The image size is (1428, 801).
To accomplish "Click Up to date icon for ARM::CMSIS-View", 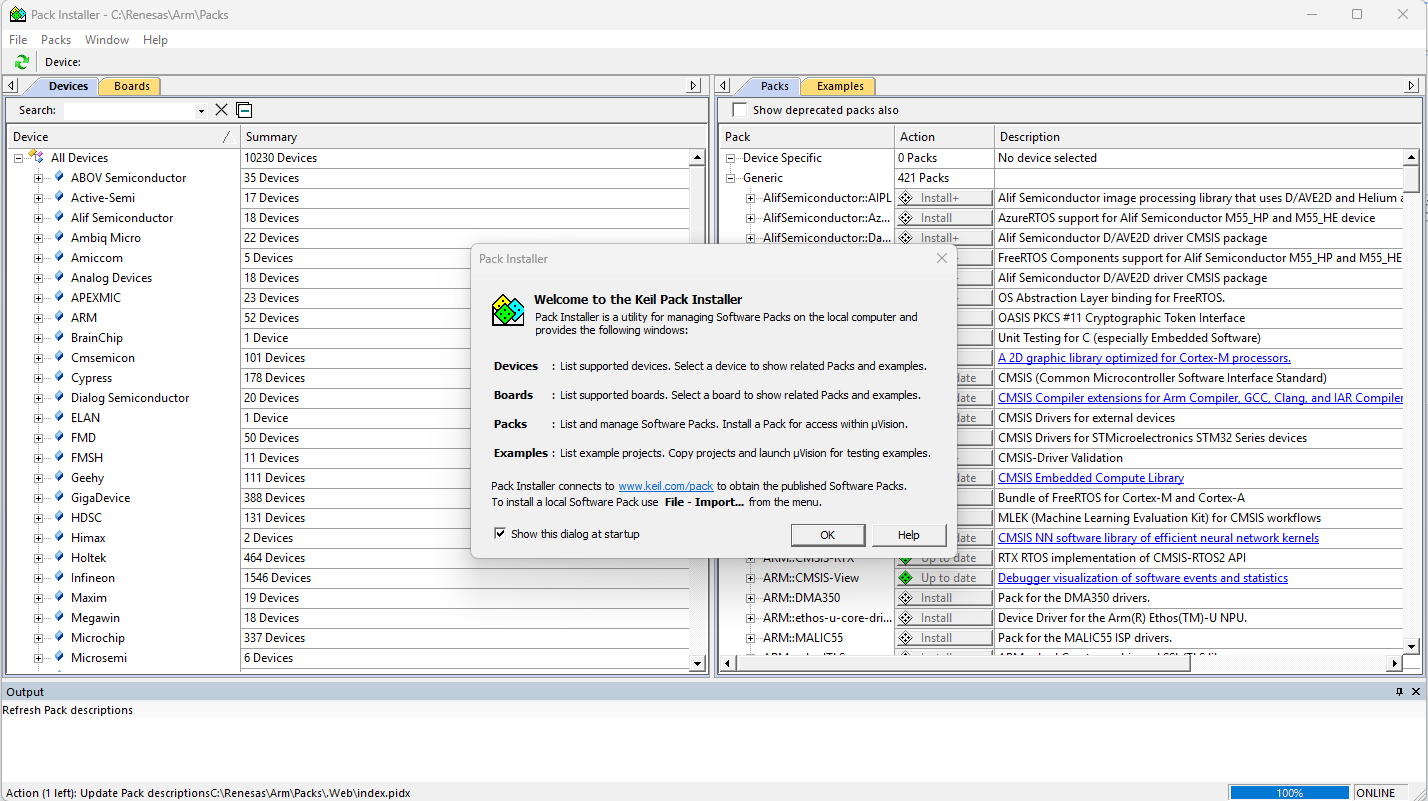I will click(906, 578).
